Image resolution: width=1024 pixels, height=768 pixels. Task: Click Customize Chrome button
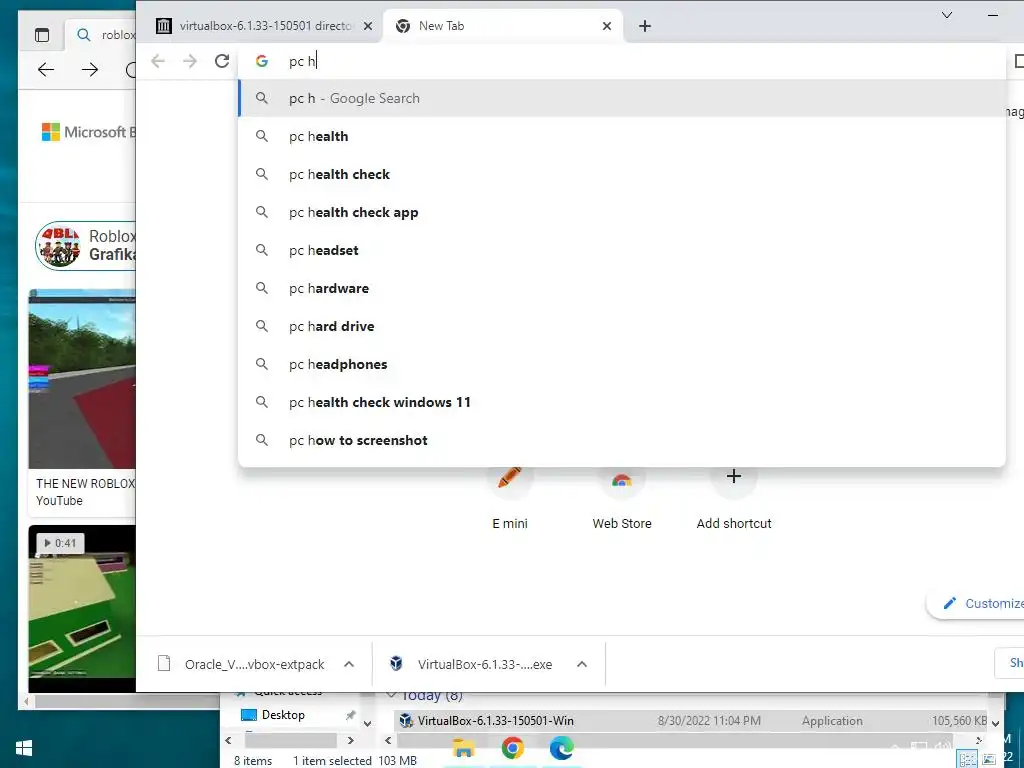click(x=976, y=603)
